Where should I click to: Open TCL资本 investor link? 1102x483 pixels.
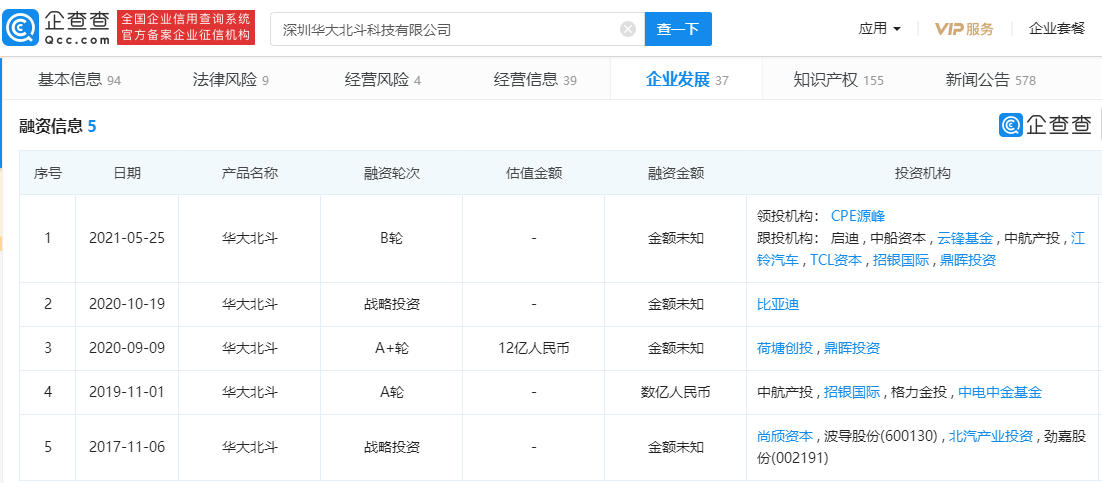(x=836, y=260)
